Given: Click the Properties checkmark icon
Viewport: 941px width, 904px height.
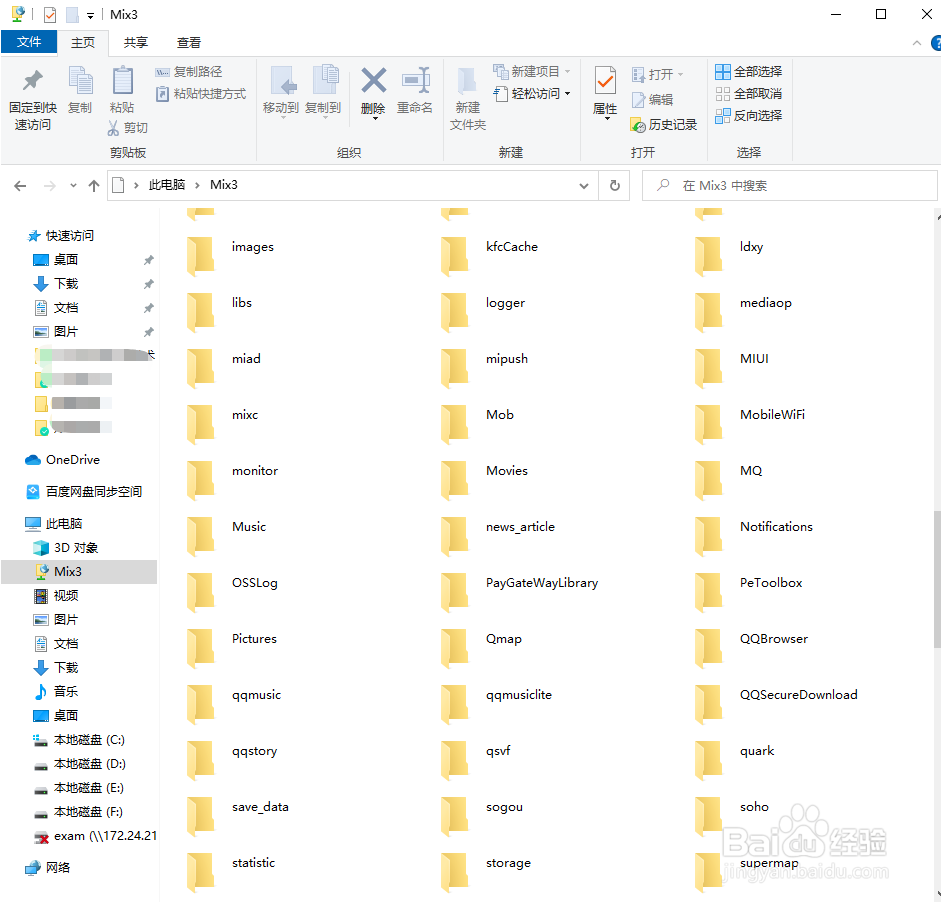Looking at the screenshot, I should [605, 80].
